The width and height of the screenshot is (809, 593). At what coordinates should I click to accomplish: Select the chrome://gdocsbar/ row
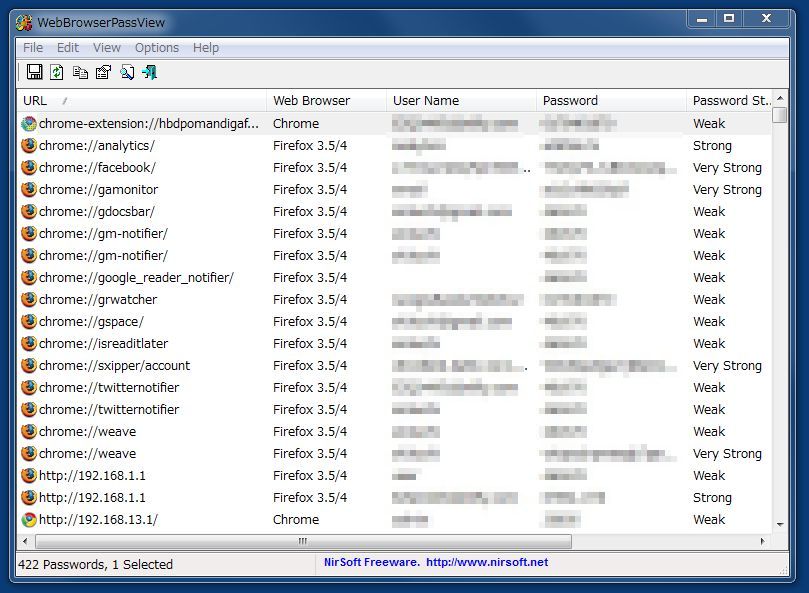click(395, 212)
